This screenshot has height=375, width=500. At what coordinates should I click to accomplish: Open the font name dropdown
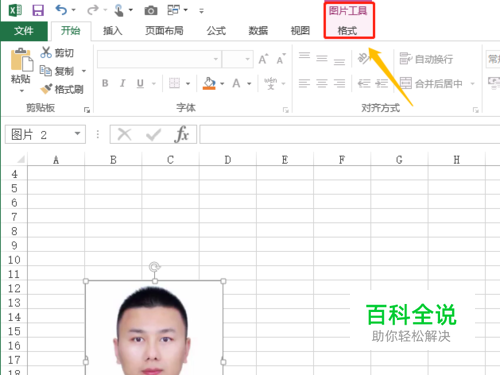[216, 59]
